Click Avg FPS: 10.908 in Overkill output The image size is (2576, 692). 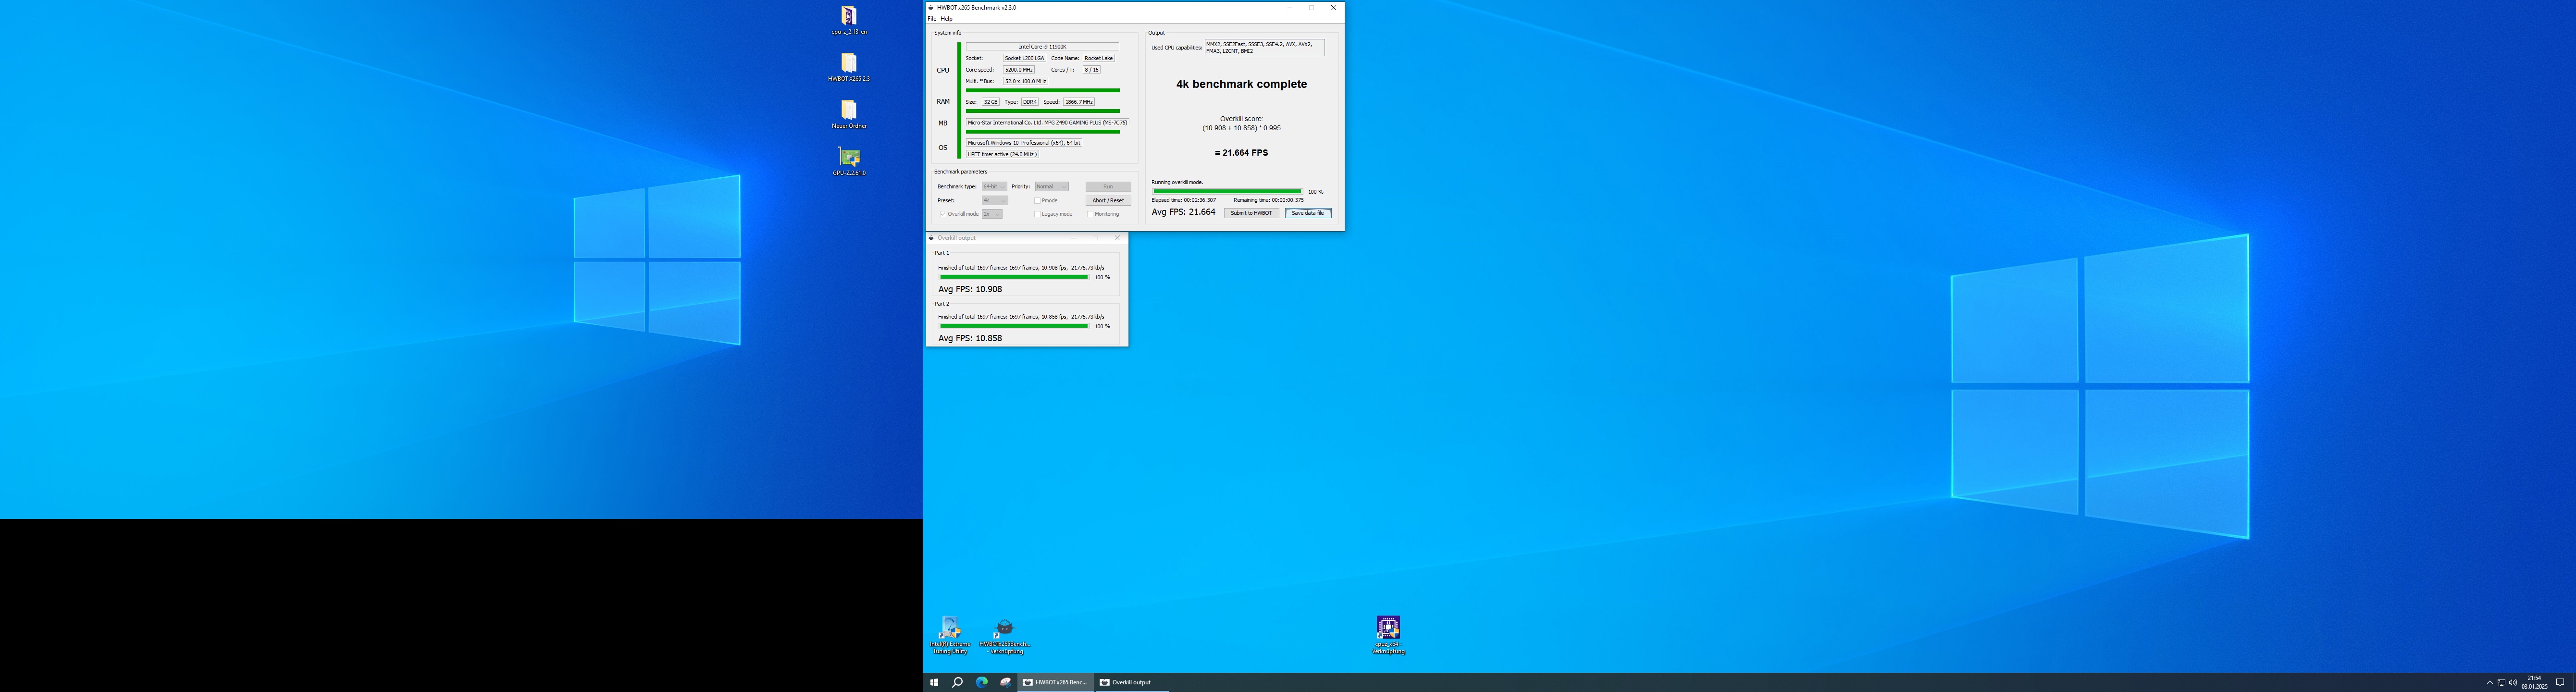[970, 289]
